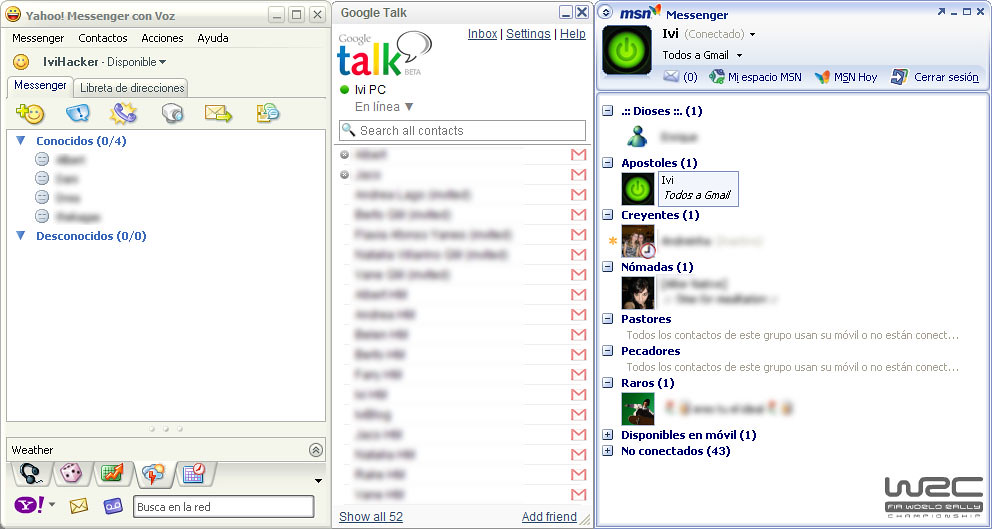The width and height of the screenshot is (992, 529).
Task: Open the Disponible status dropdown in Yahoo
Action: 163,62
